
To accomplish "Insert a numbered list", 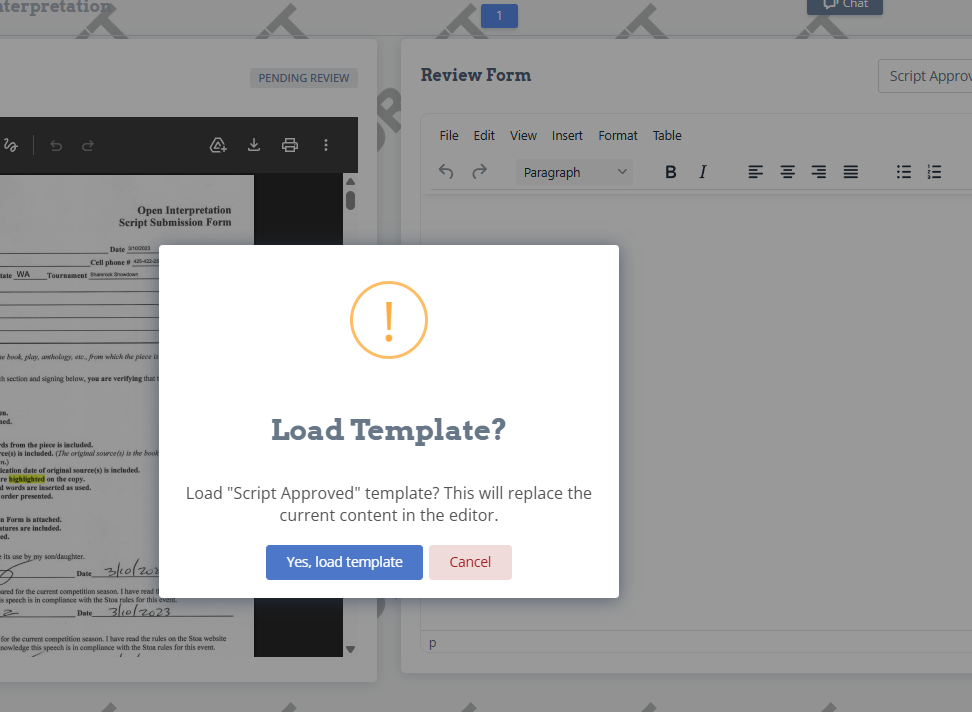I will click(x=934, y=172).
